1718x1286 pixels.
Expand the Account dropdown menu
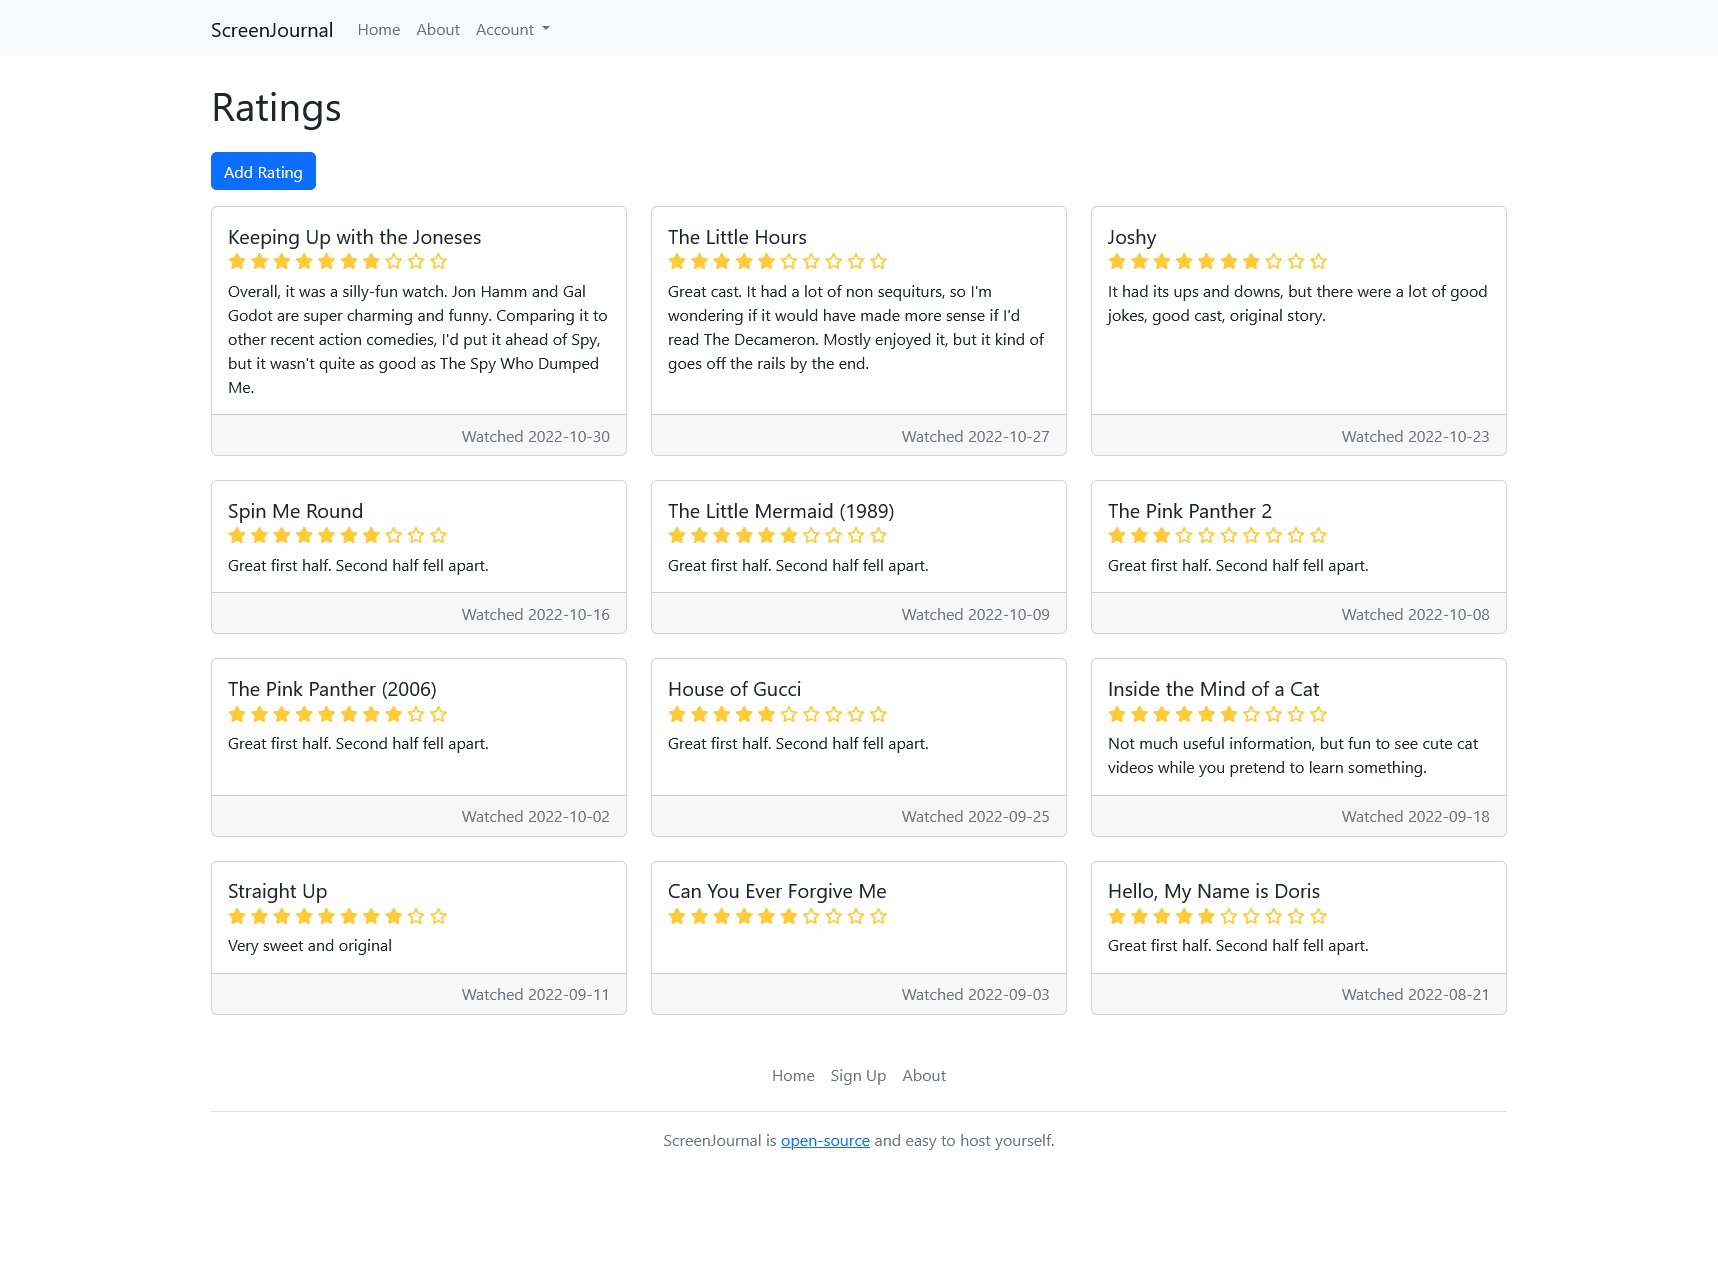513,30
